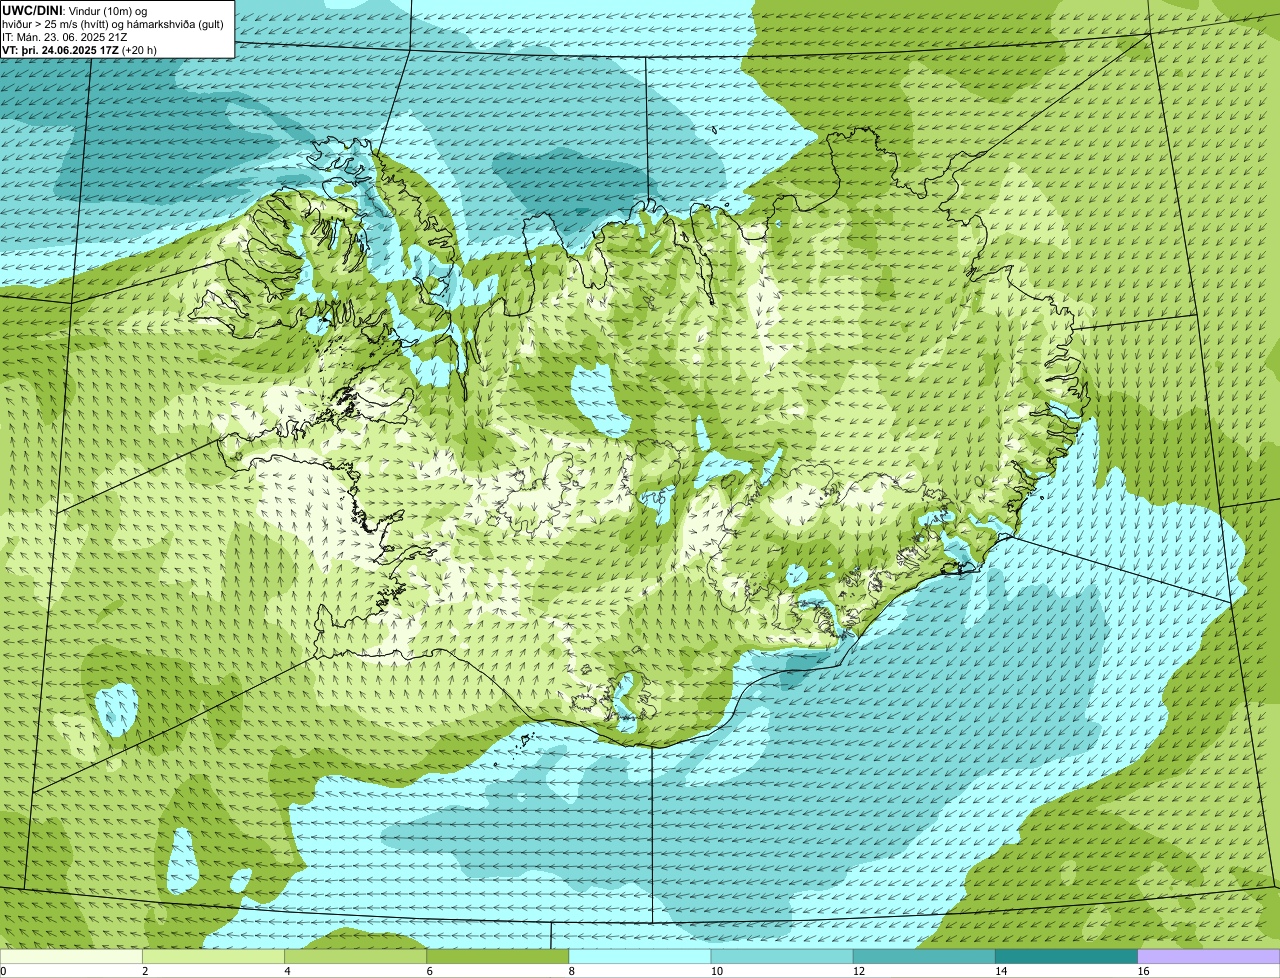Click the dark teal 14–16 m/s color bar segment
The height and width of the screenshot is (978, 1280).
[1067, 957]
